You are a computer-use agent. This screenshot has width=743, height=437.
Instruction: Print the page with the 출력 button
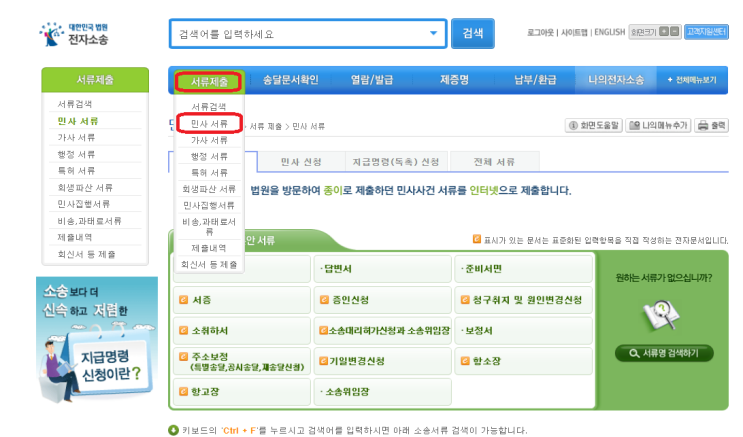point(711,126)
